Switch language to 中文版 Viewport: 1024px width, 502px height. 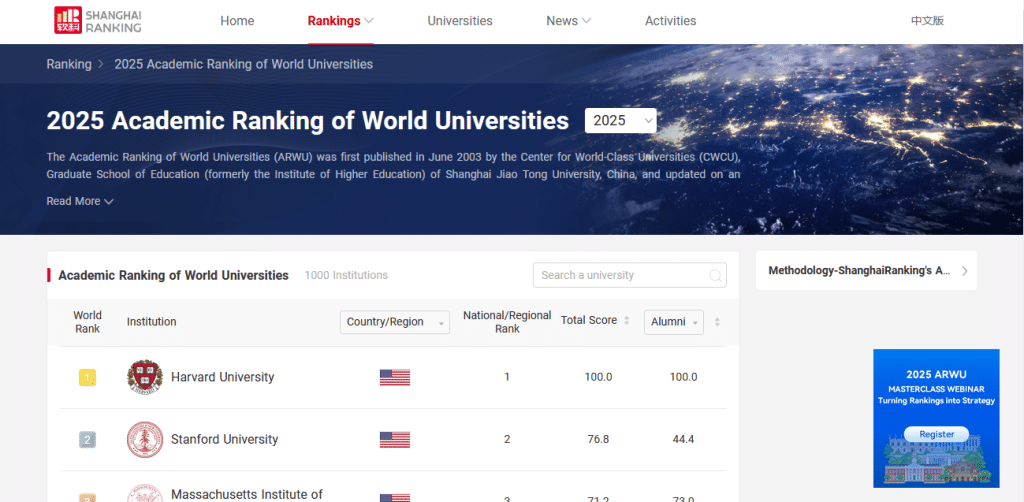(x=927, y=21)
